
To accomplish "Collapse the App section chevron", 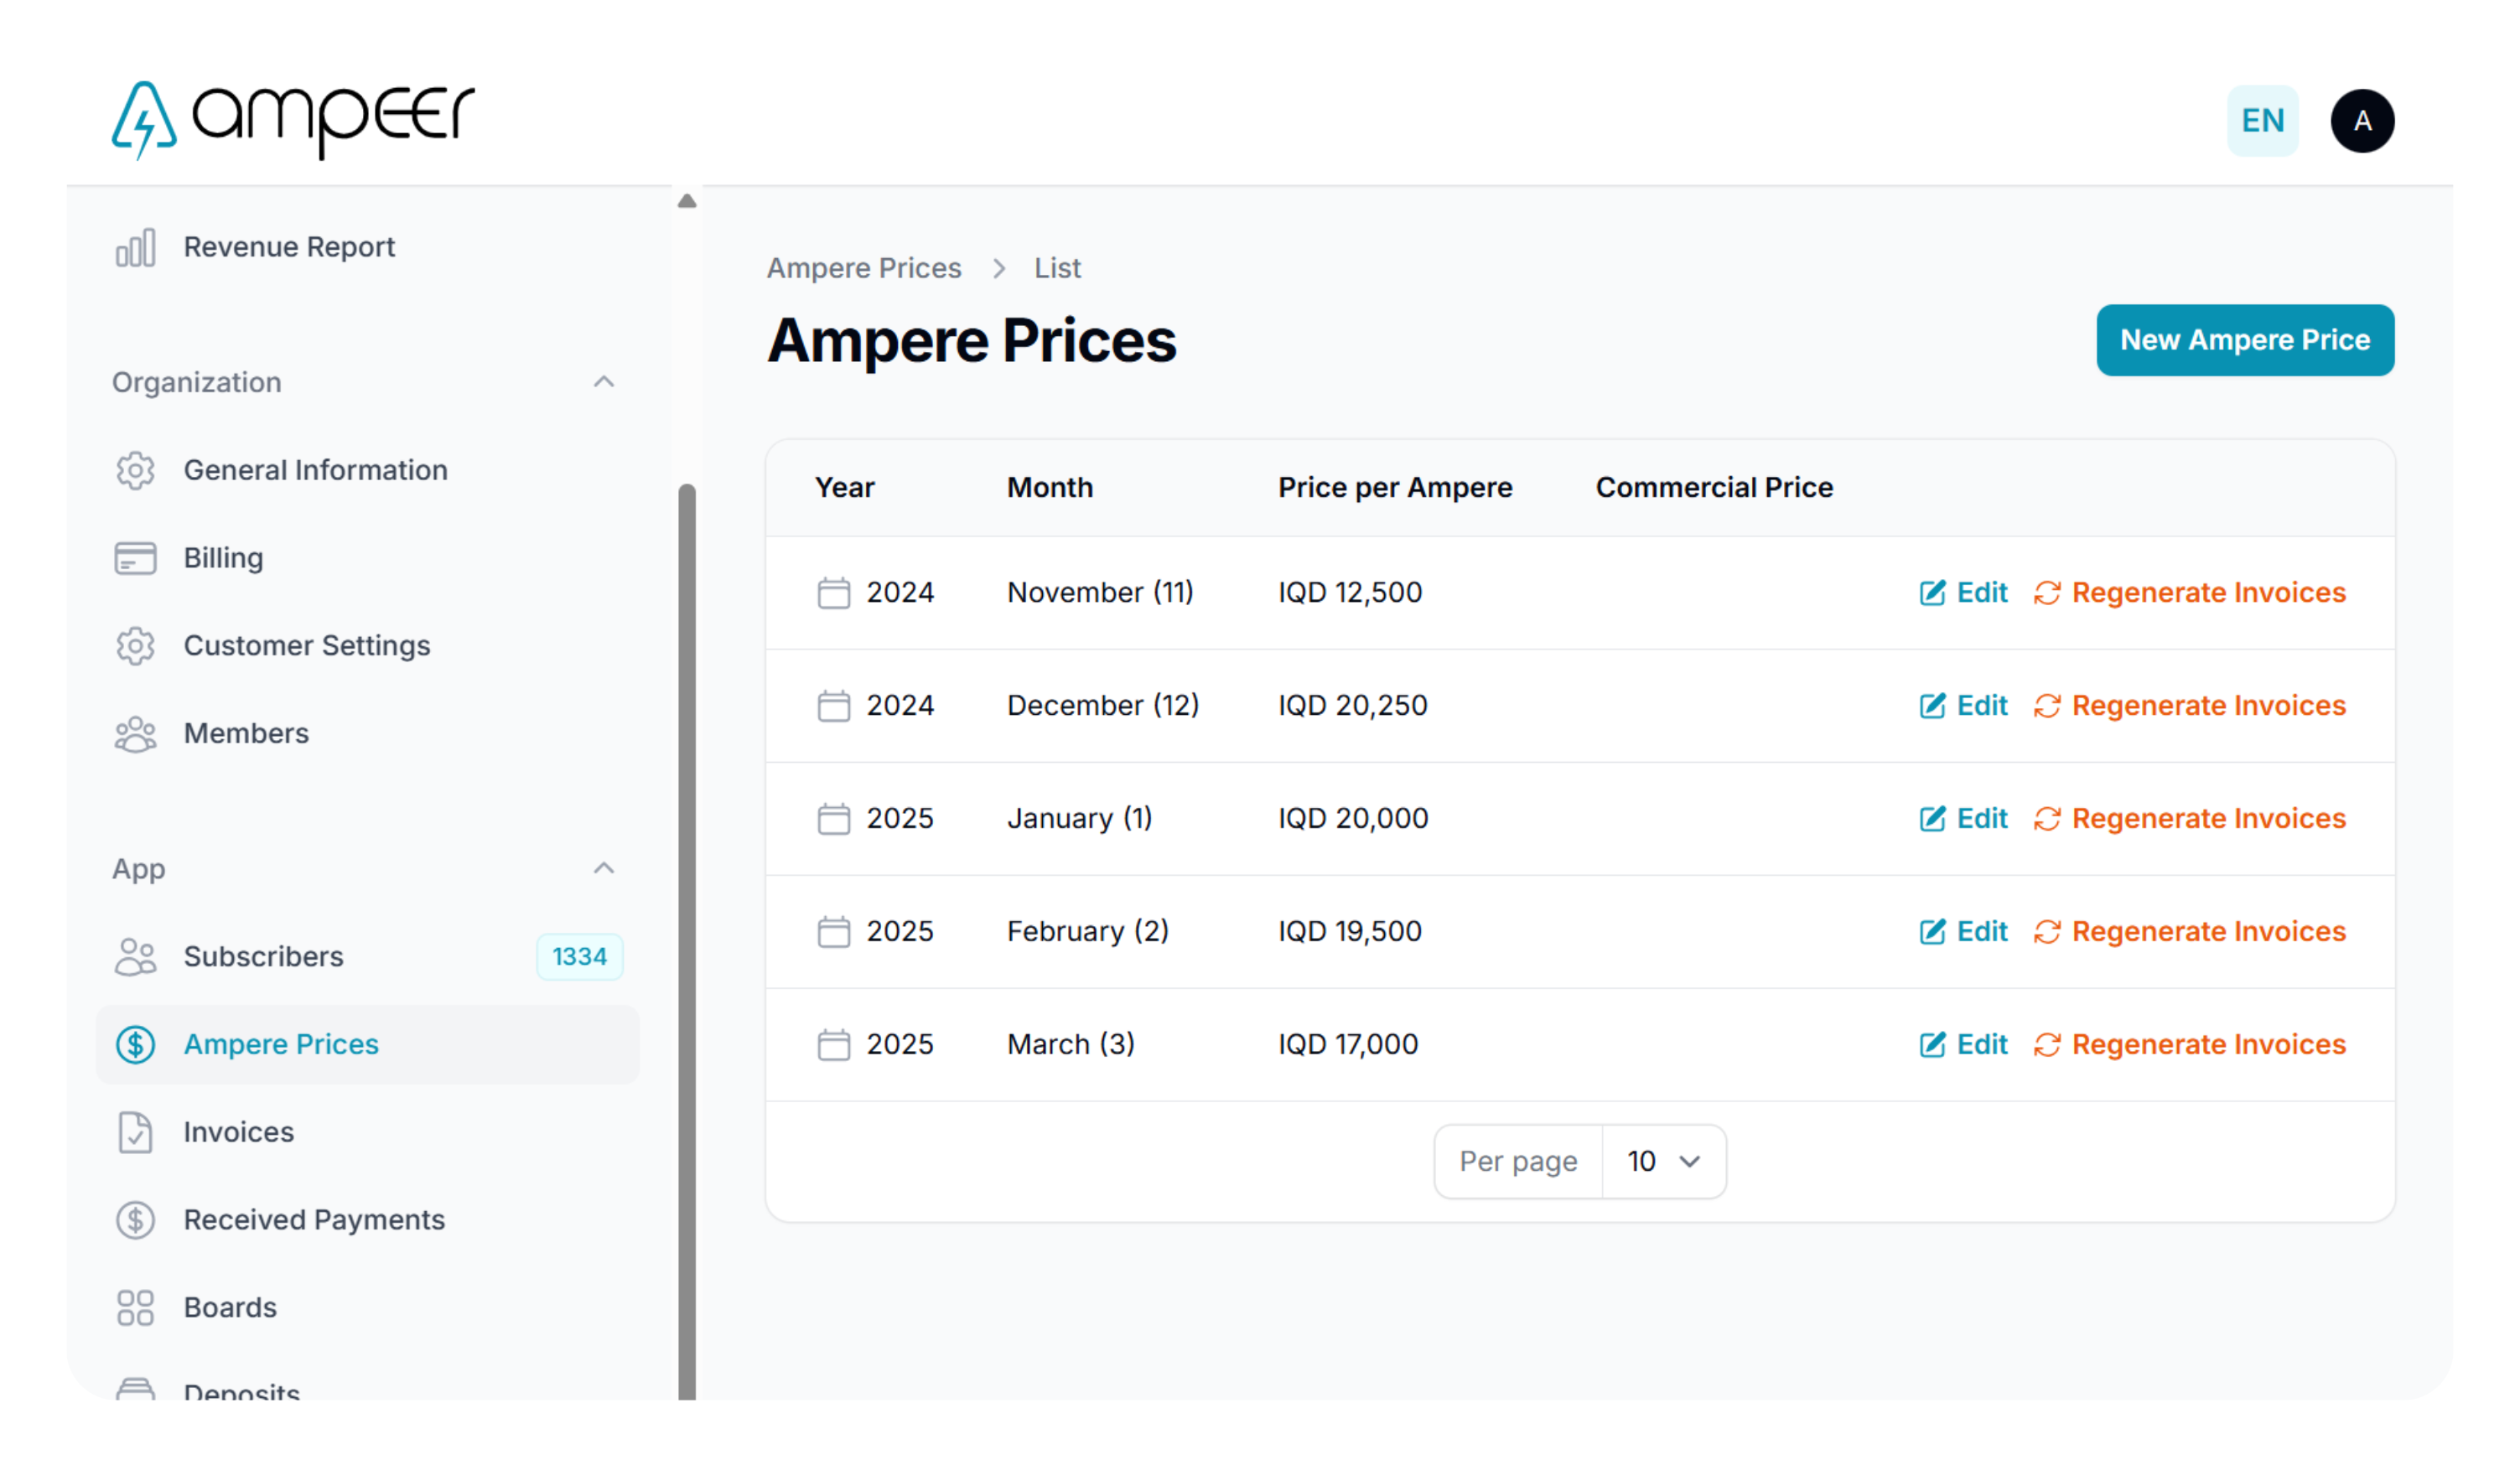I will (x=604, y=868).
